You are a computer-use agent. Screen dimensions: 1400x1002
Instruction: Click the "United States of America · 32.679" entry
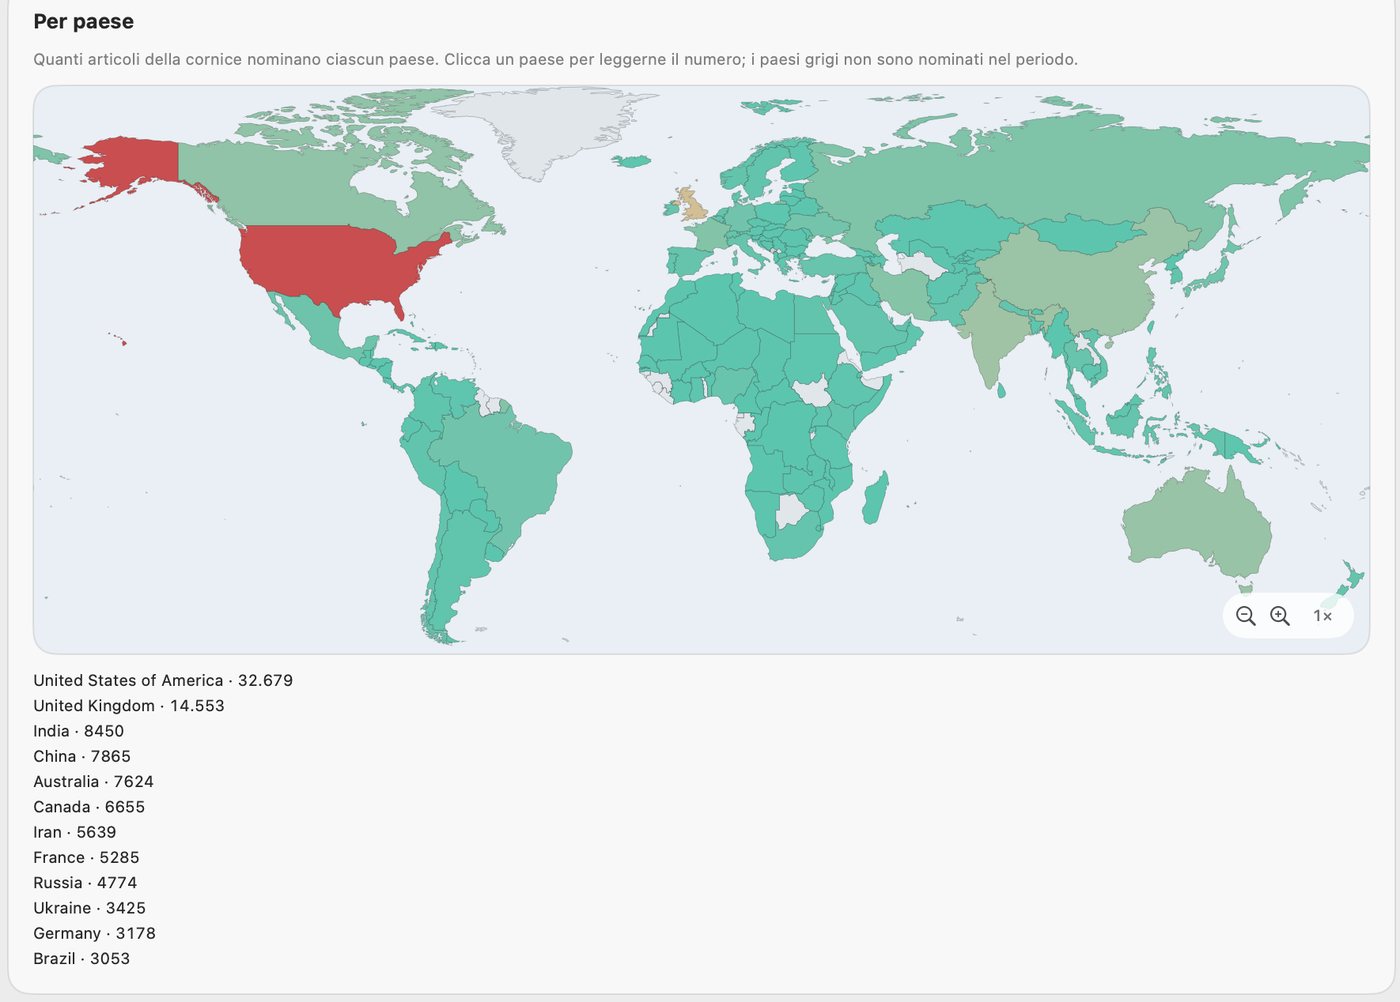coord(163,681)
